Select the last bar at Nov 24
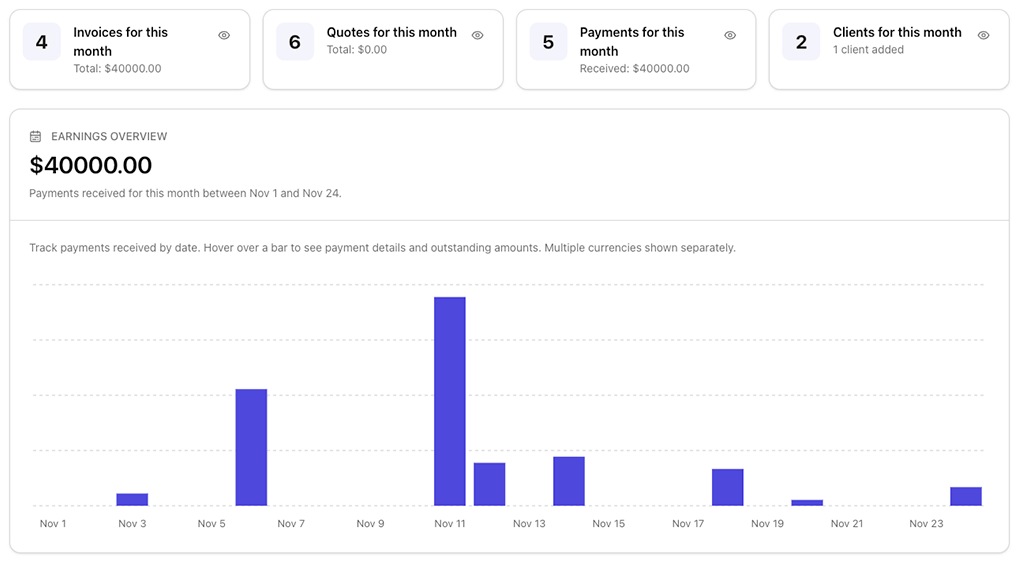Viewport: 1018px width, 565px height. (x=966, y=496)
